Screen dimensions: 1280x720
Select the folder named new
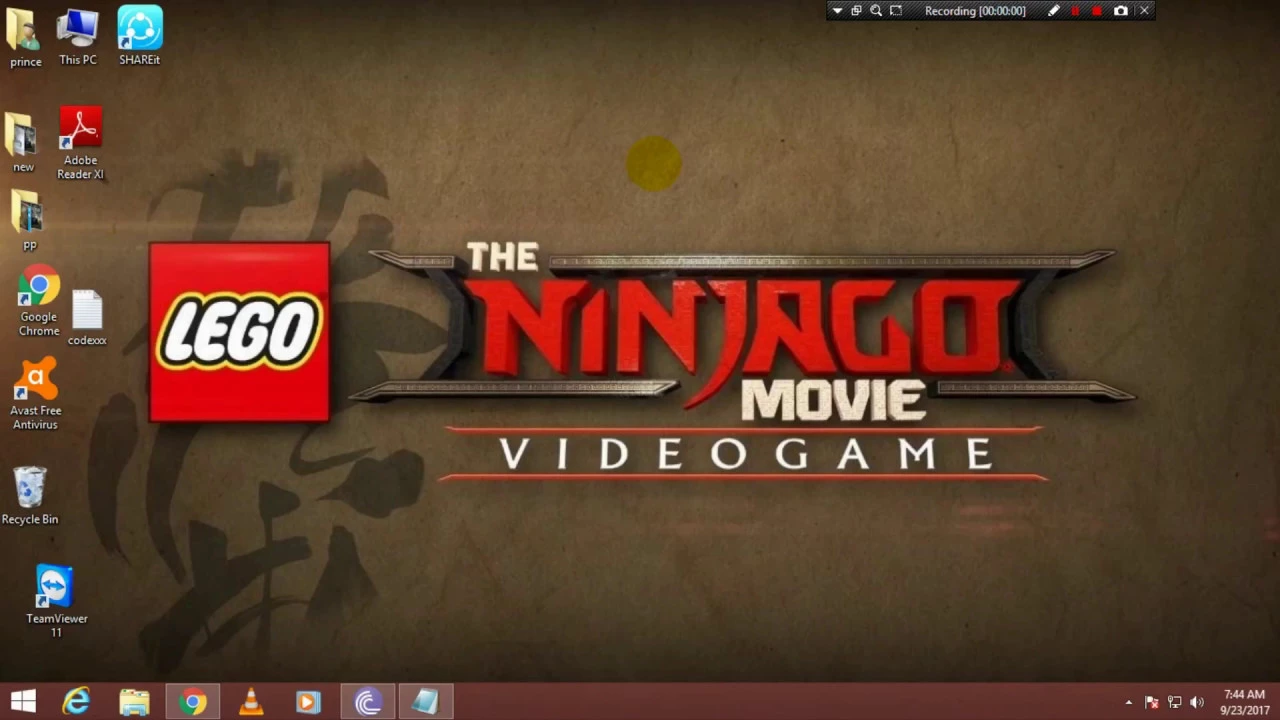(23, 143)
